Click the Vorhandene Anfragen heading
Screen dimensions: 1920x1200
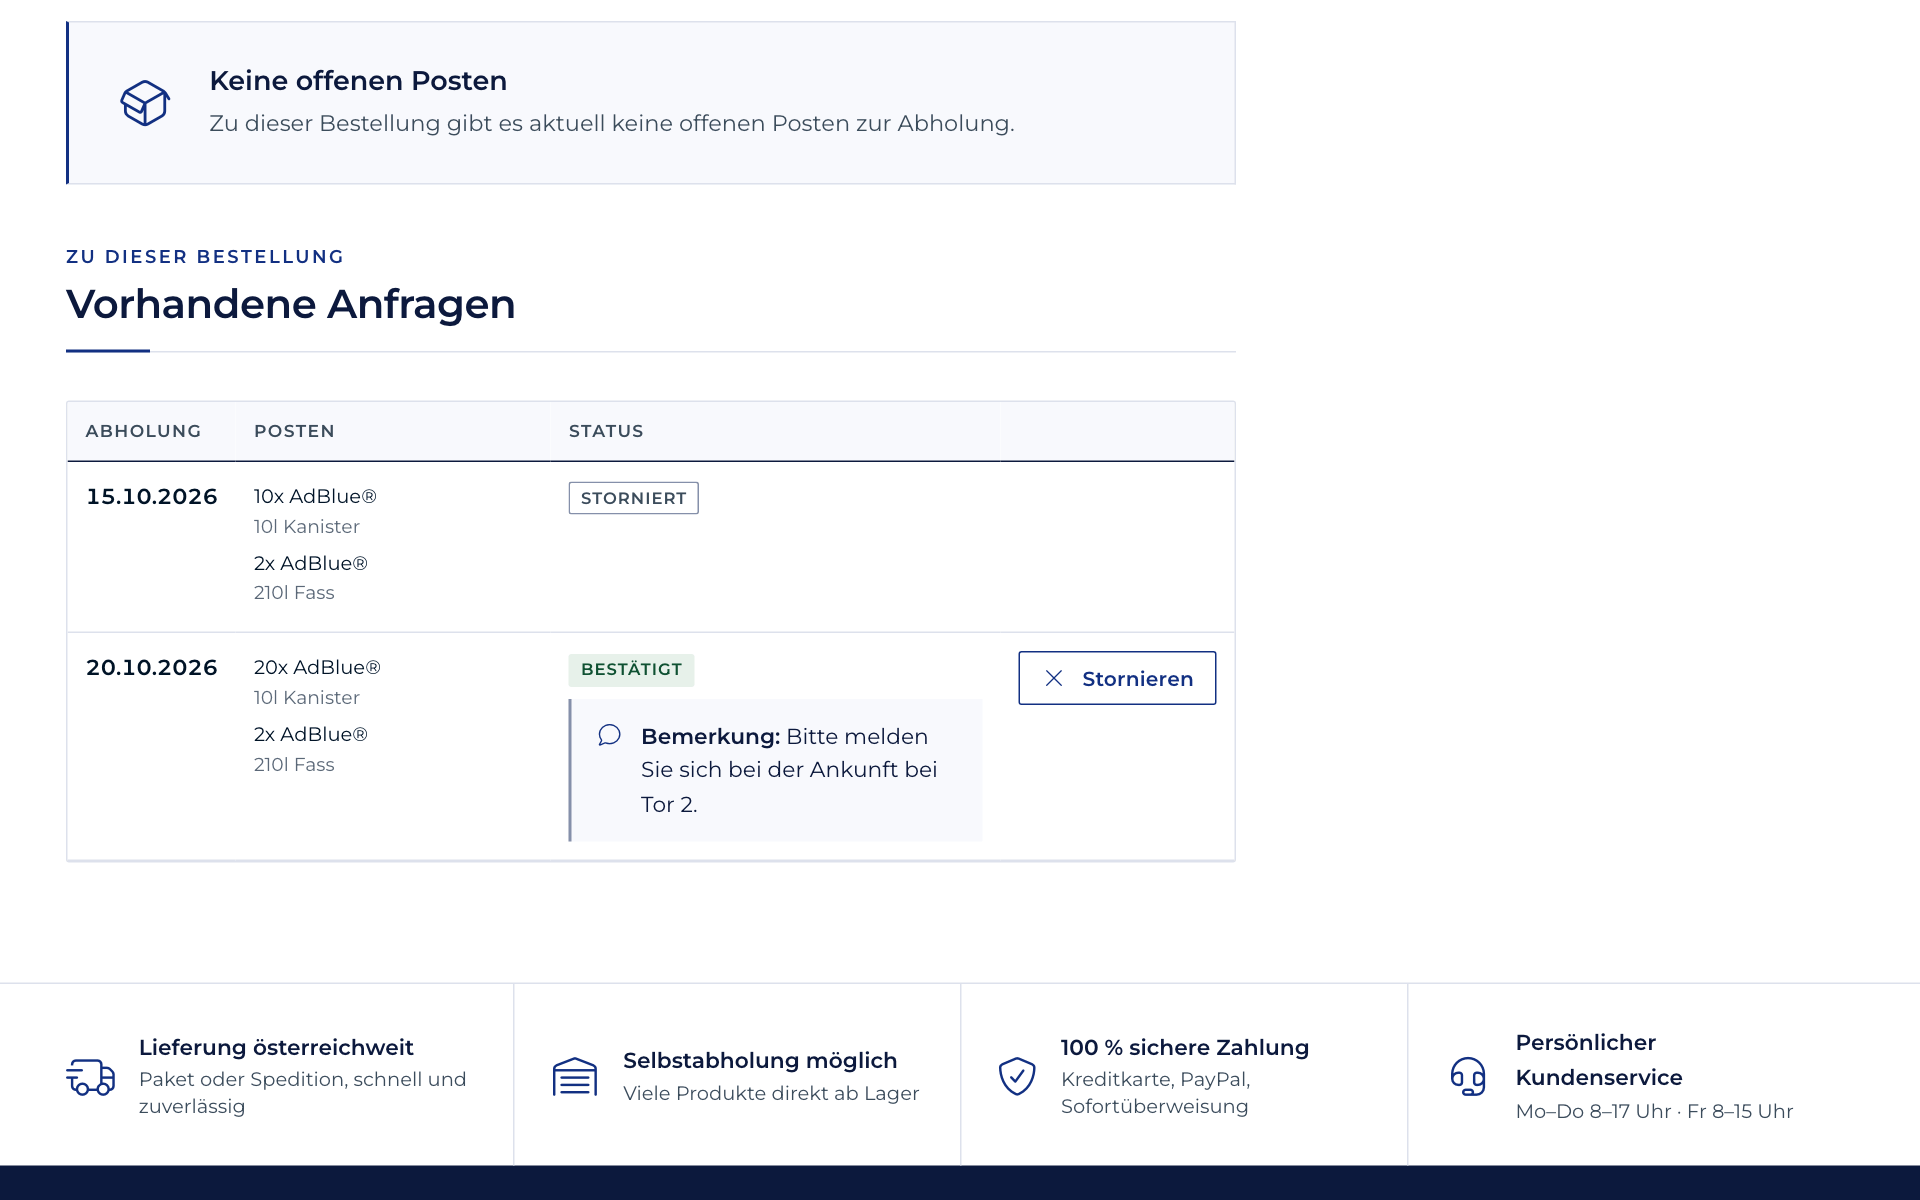(291, 304)
